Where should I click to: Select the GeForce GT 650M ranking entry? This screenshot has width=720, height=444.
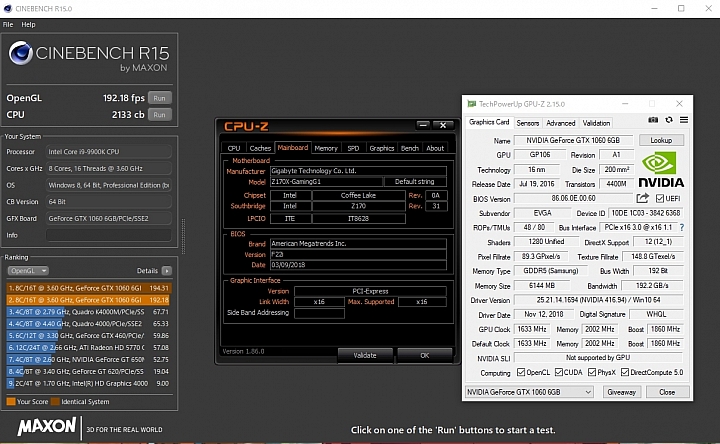point(89,360)
